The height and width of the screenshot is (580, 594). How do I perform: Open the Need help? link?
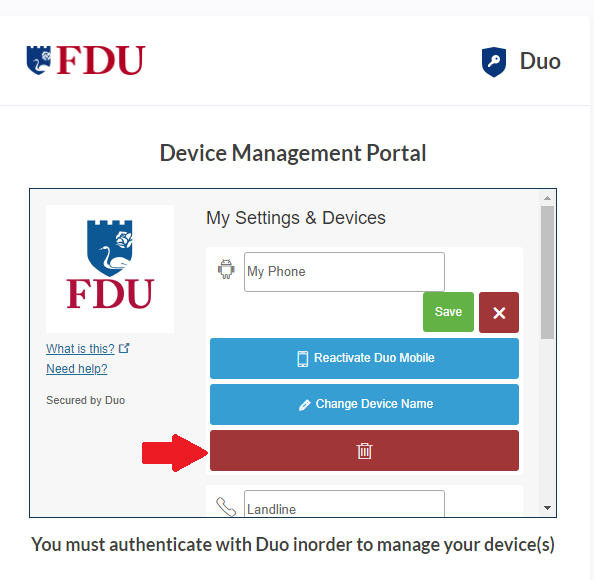[77, 369]
